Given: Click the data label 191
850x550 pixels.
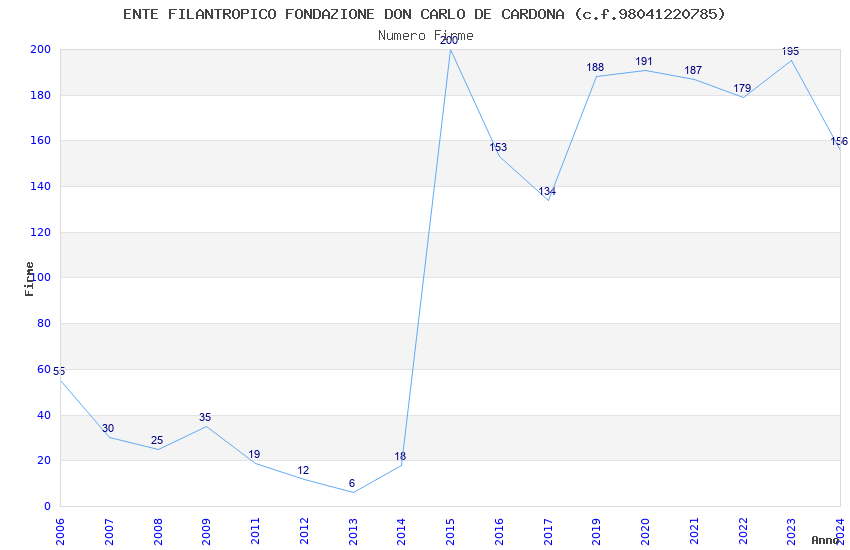Looking at the screenshot, I should [644, 61].
